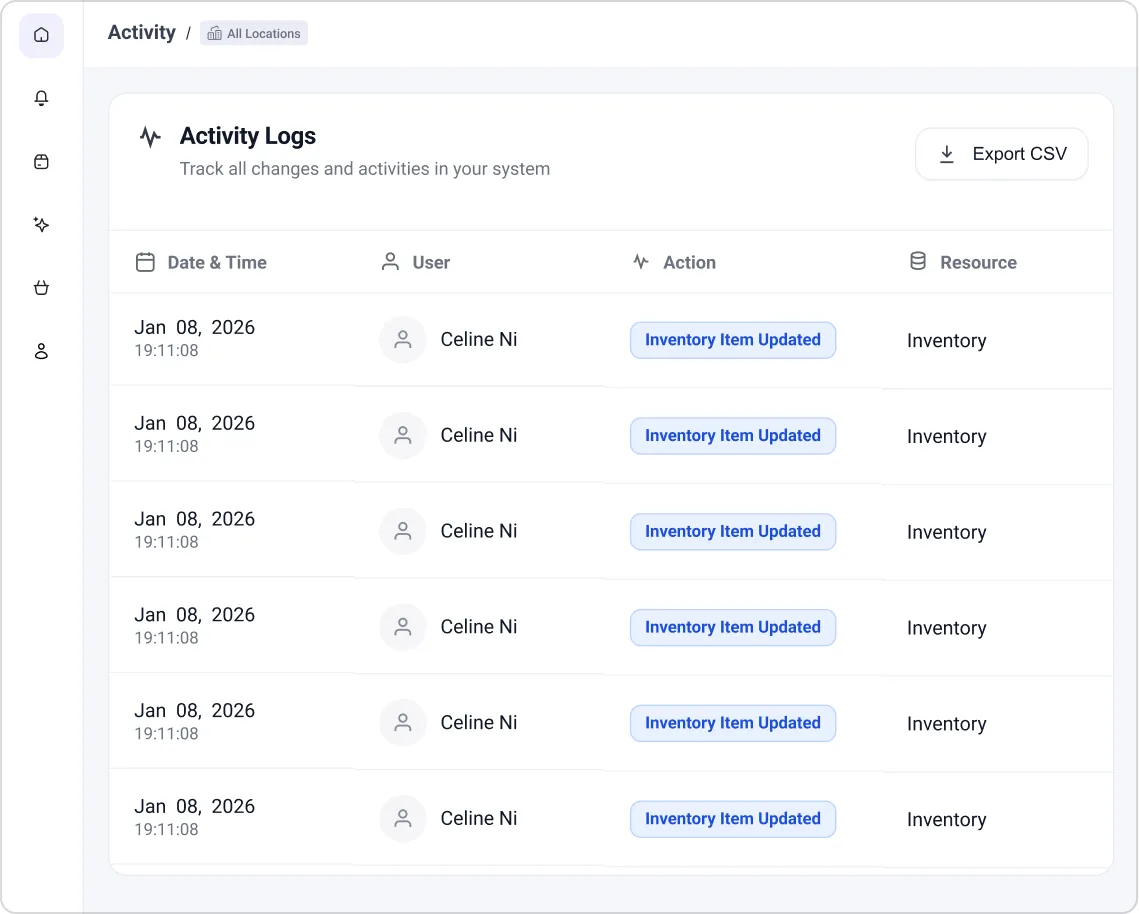This screenshot has height=914, width=1139.
Task: Click the second row's date Jan 08, 2026
Action: (195, 424)
